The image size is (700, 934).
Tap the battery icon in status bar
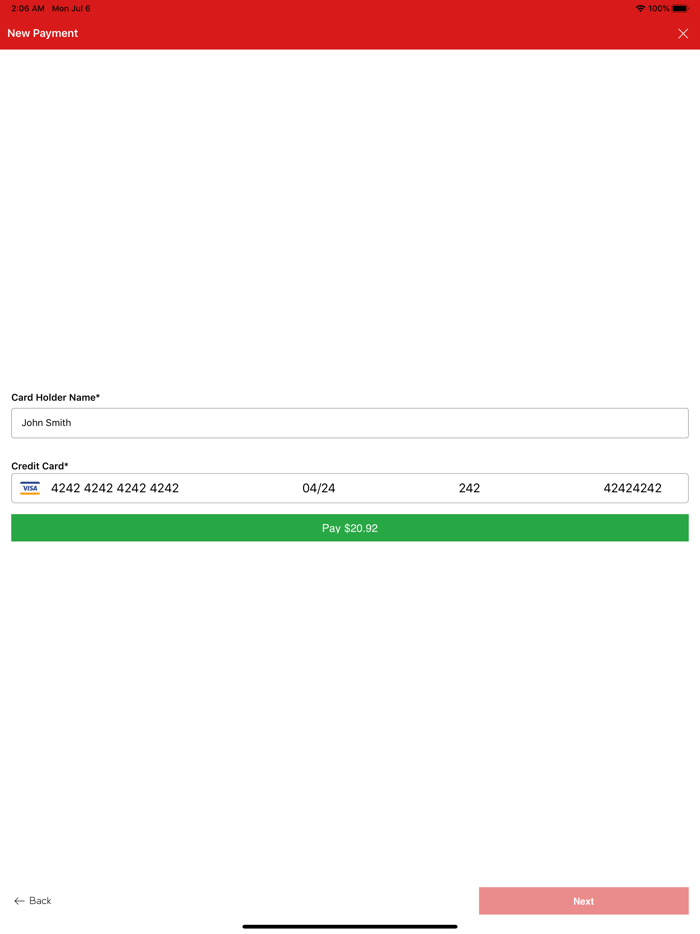[680, 9]
